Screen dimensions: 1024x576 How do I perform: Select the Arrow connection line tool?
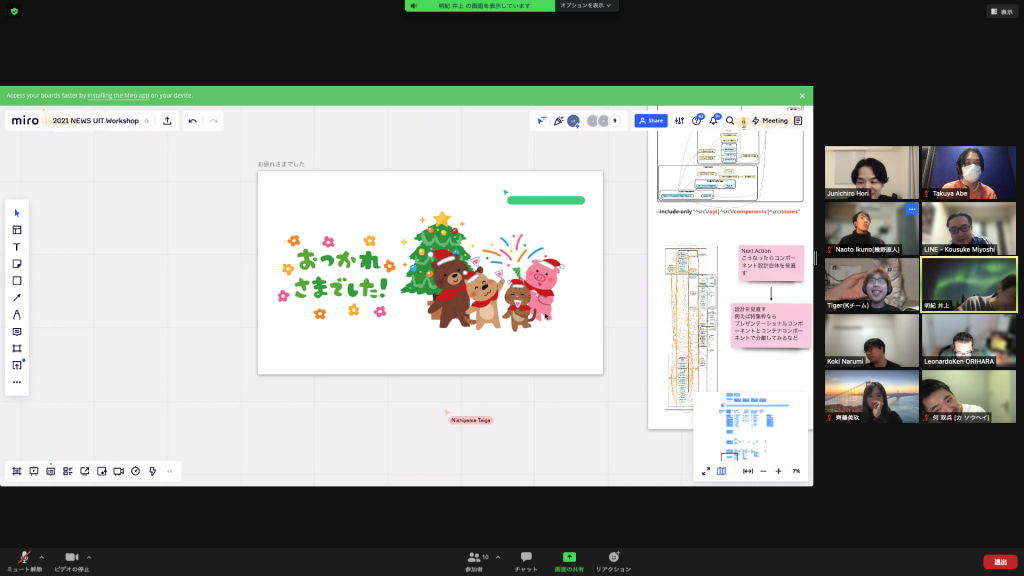tap(17, 298)
